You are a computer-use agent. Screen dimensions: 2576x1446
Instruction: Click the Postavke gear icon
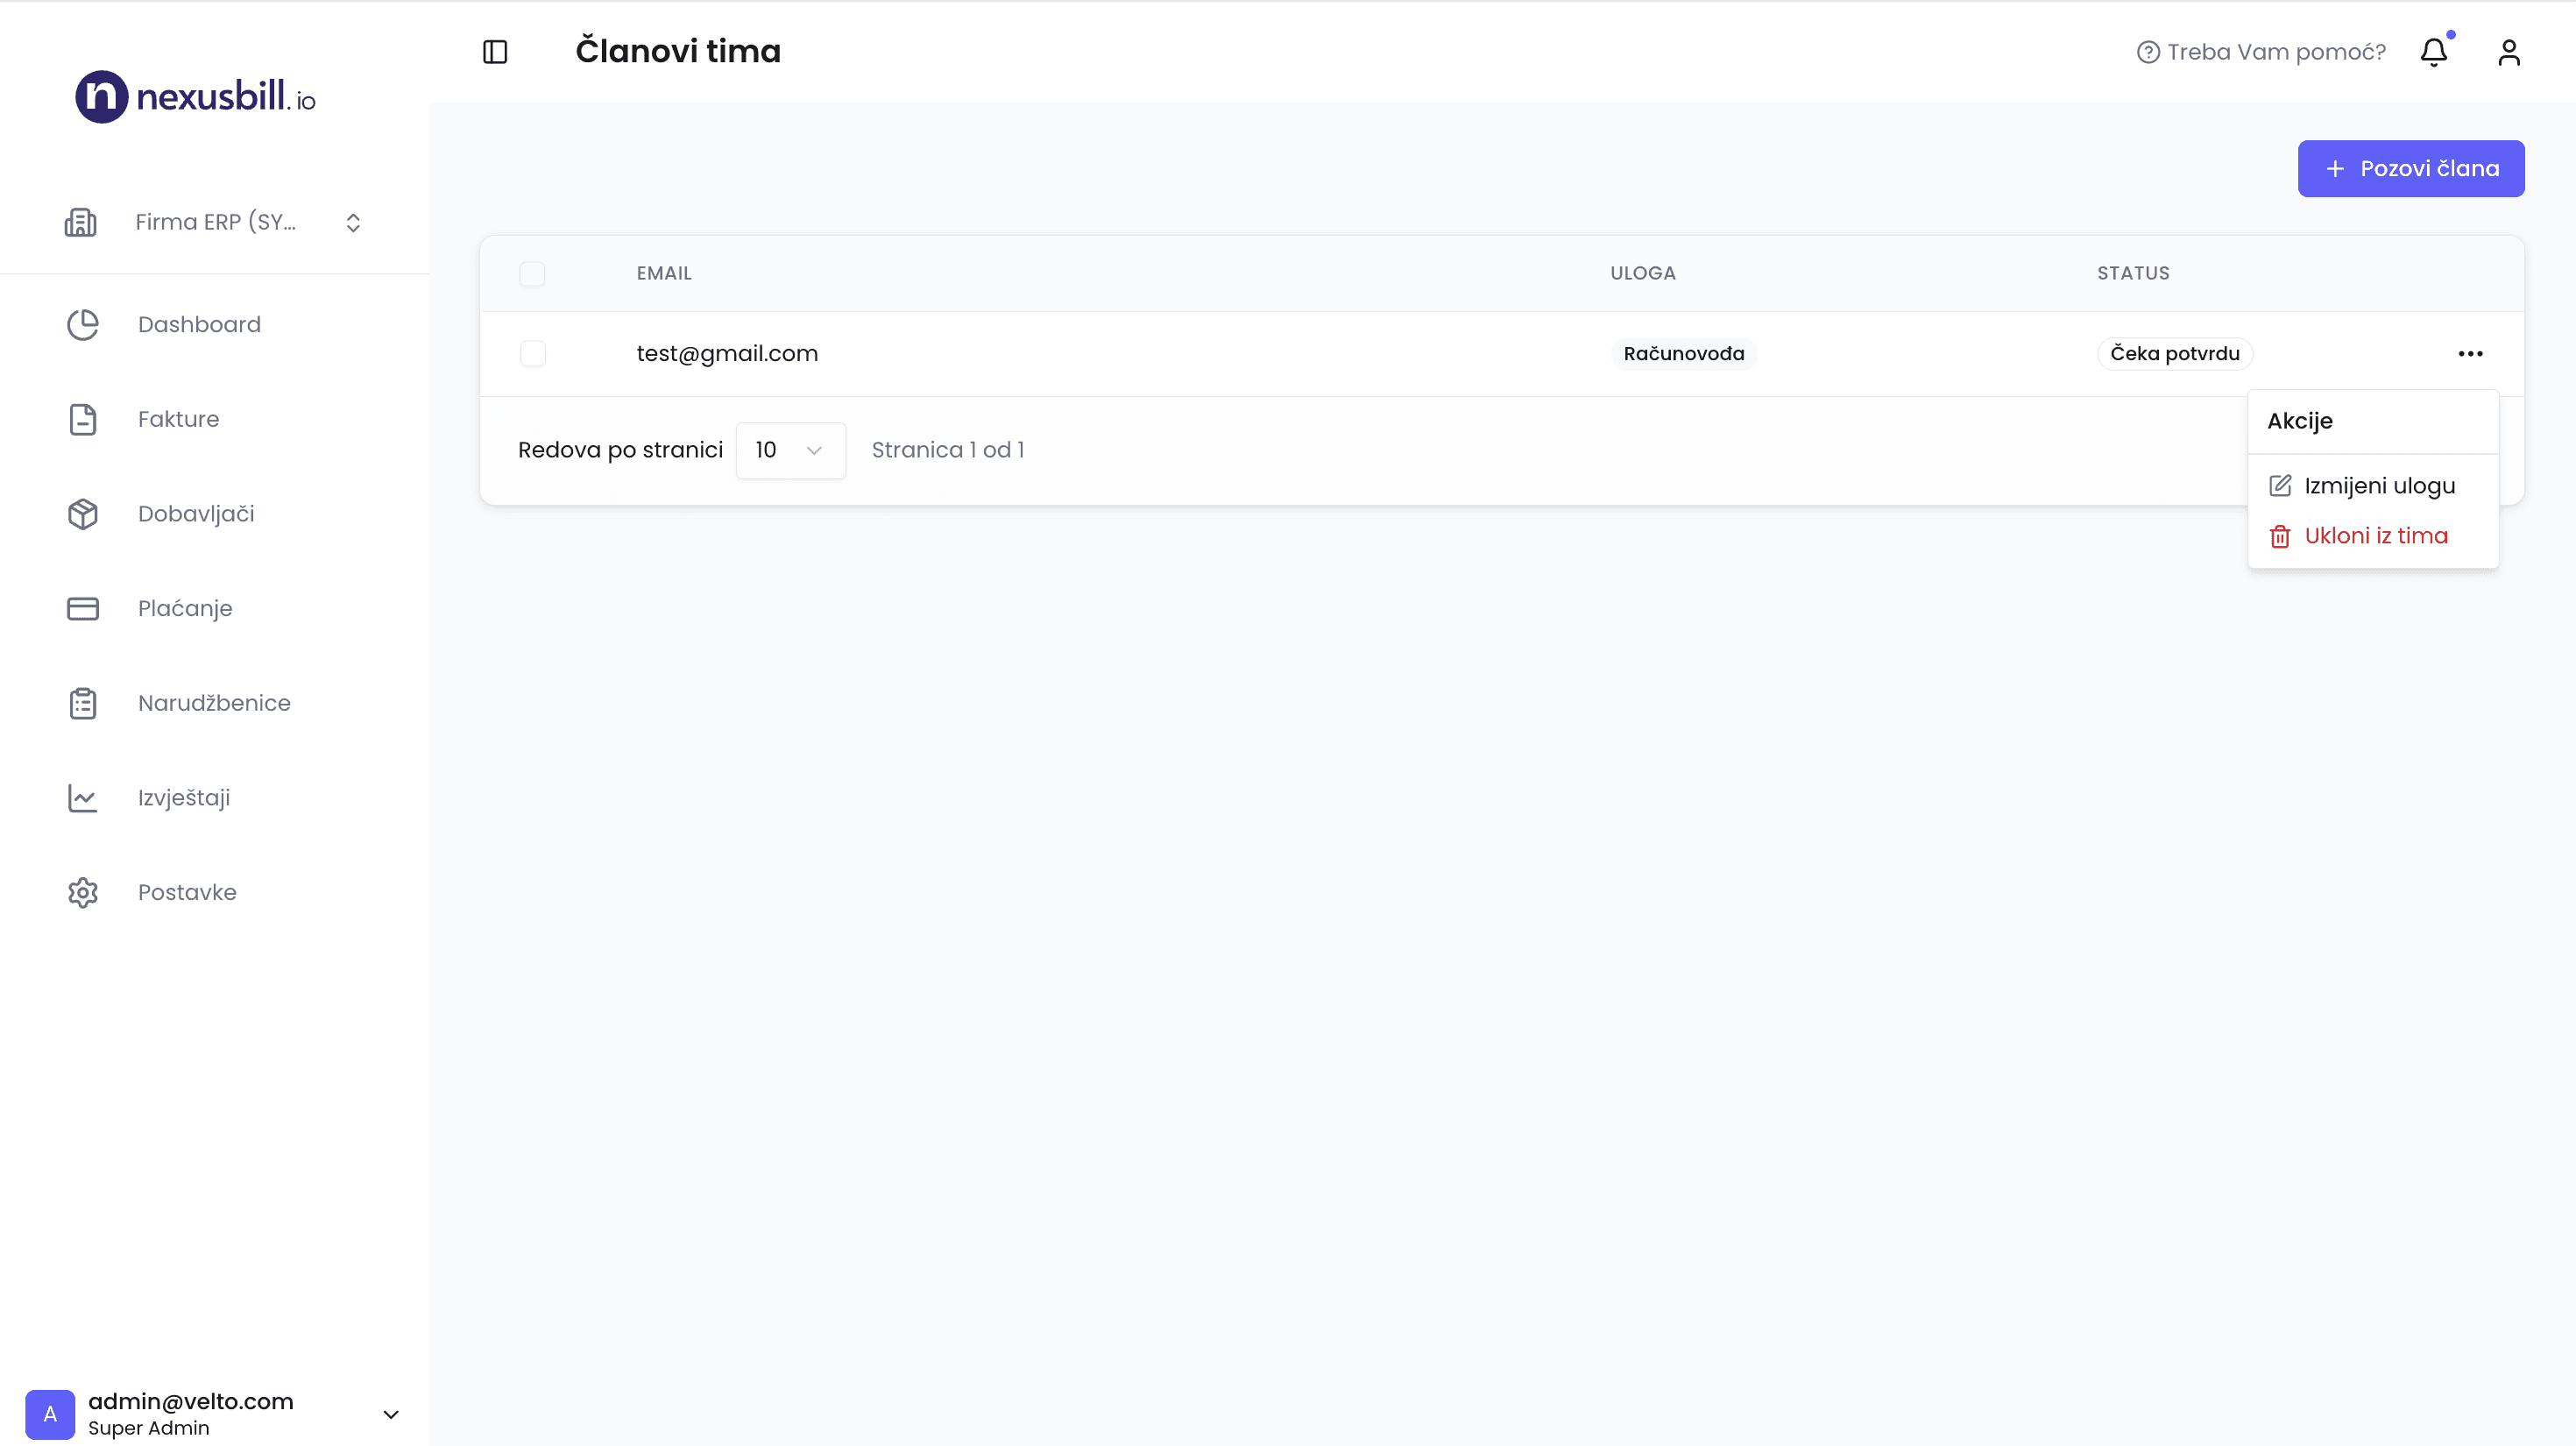(83, 892)
